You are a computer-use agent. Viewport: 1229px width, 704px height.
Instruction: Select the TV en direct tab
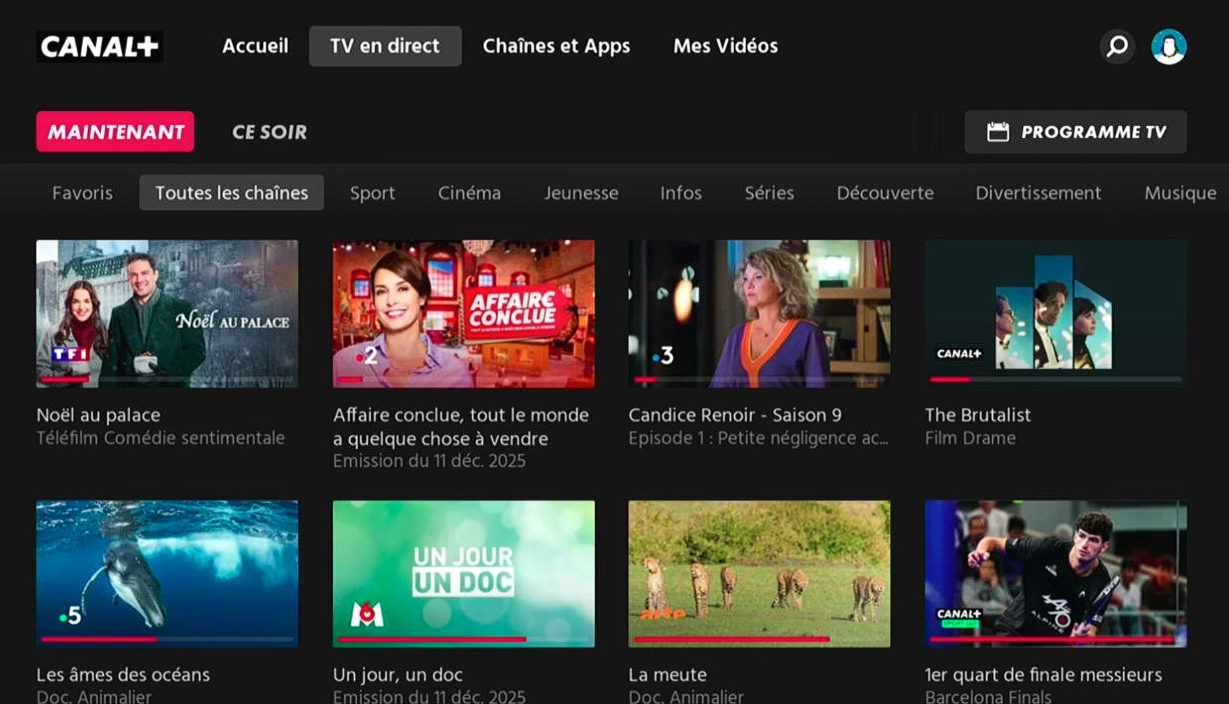click(385, 46)
